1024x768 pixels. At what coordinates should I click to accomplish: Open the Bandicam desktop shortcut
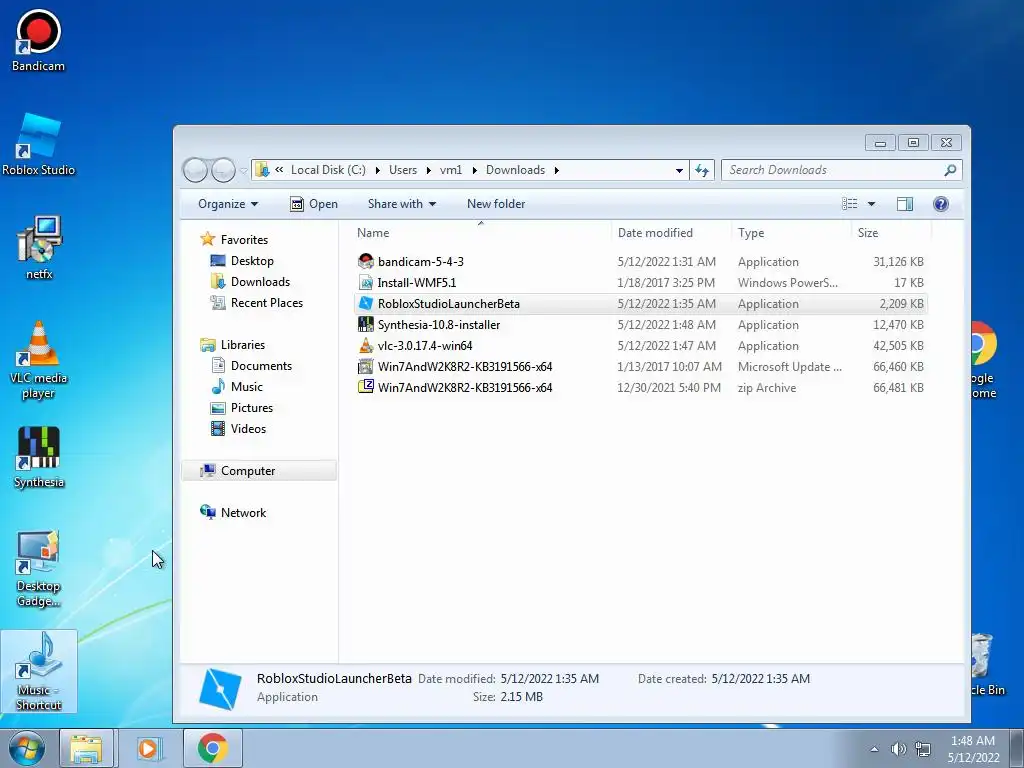pos(38,40)
